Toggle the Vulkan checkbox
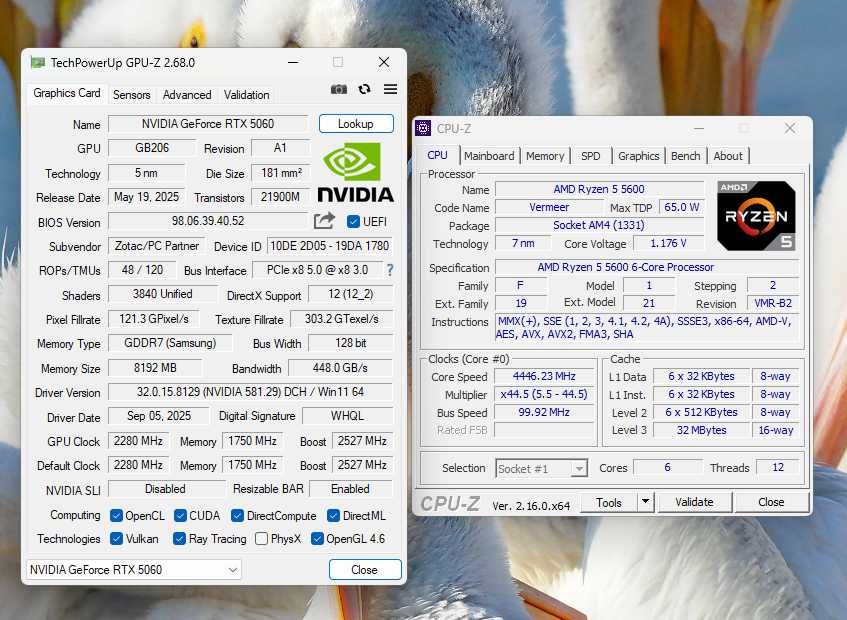This screenshot has width=847, height=620. click(x=116, y=538)
